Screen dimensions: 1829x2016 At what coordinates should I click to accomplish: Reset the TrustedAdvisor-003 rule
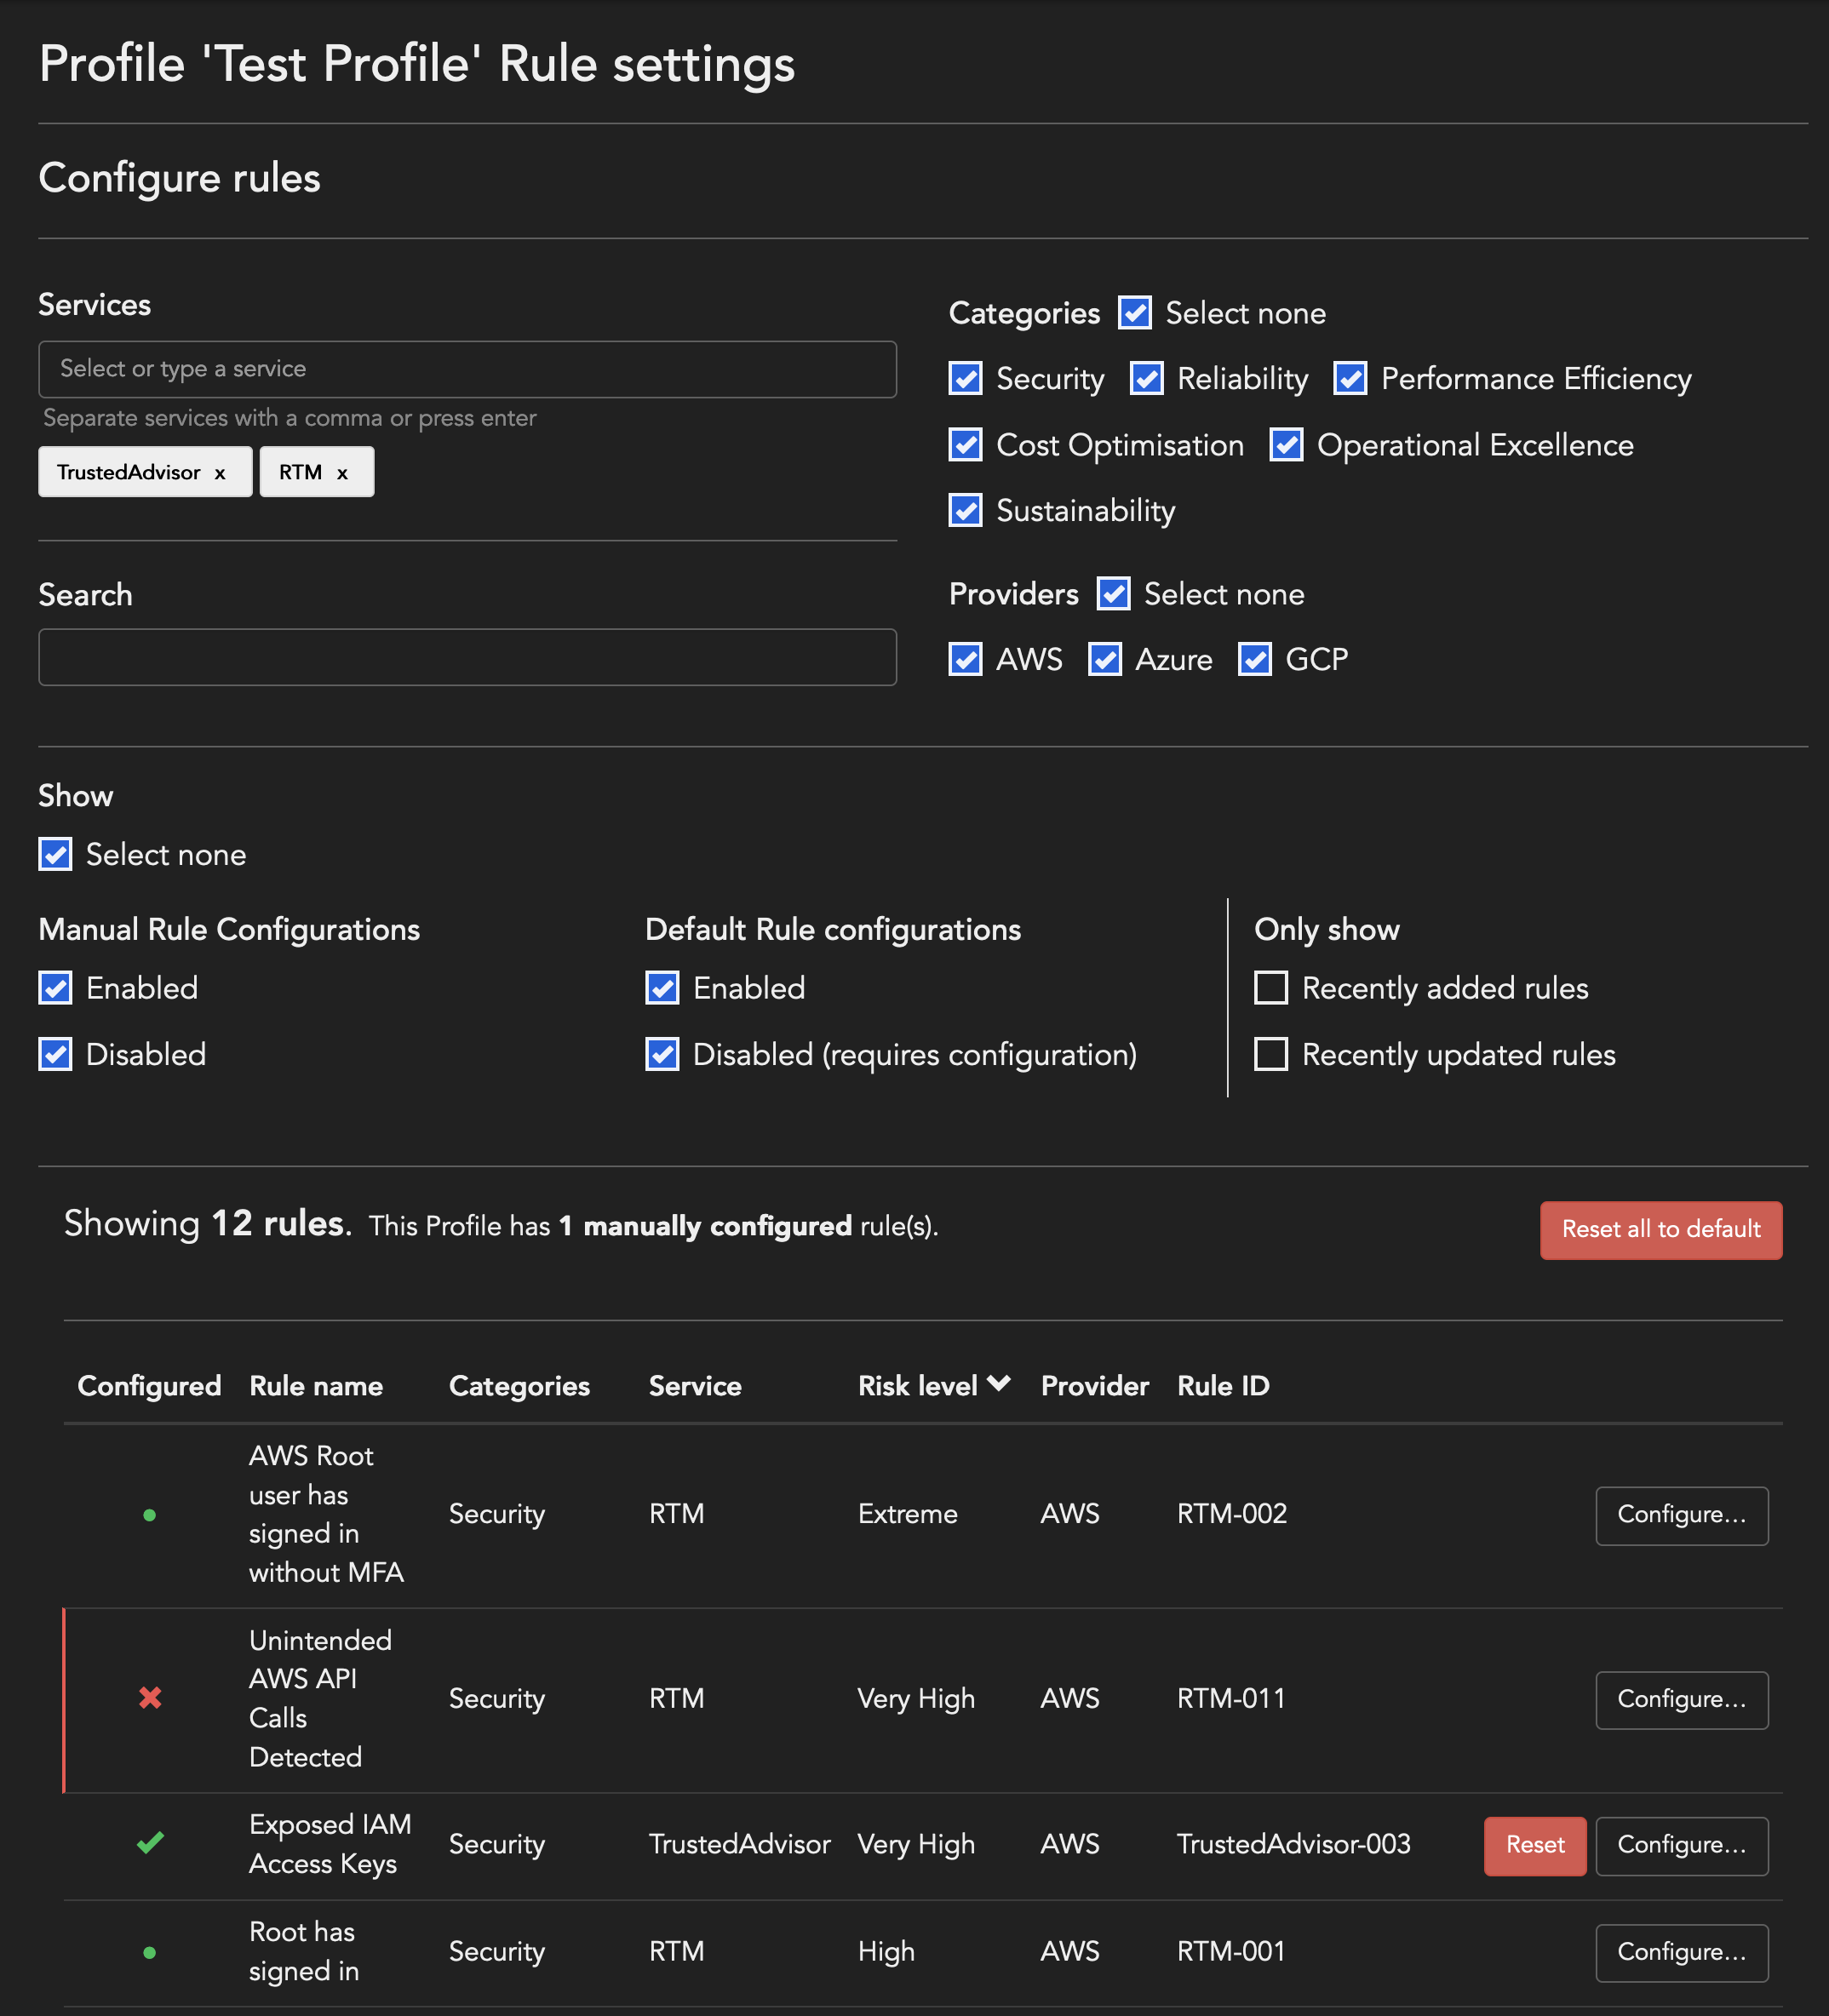1535,1845
